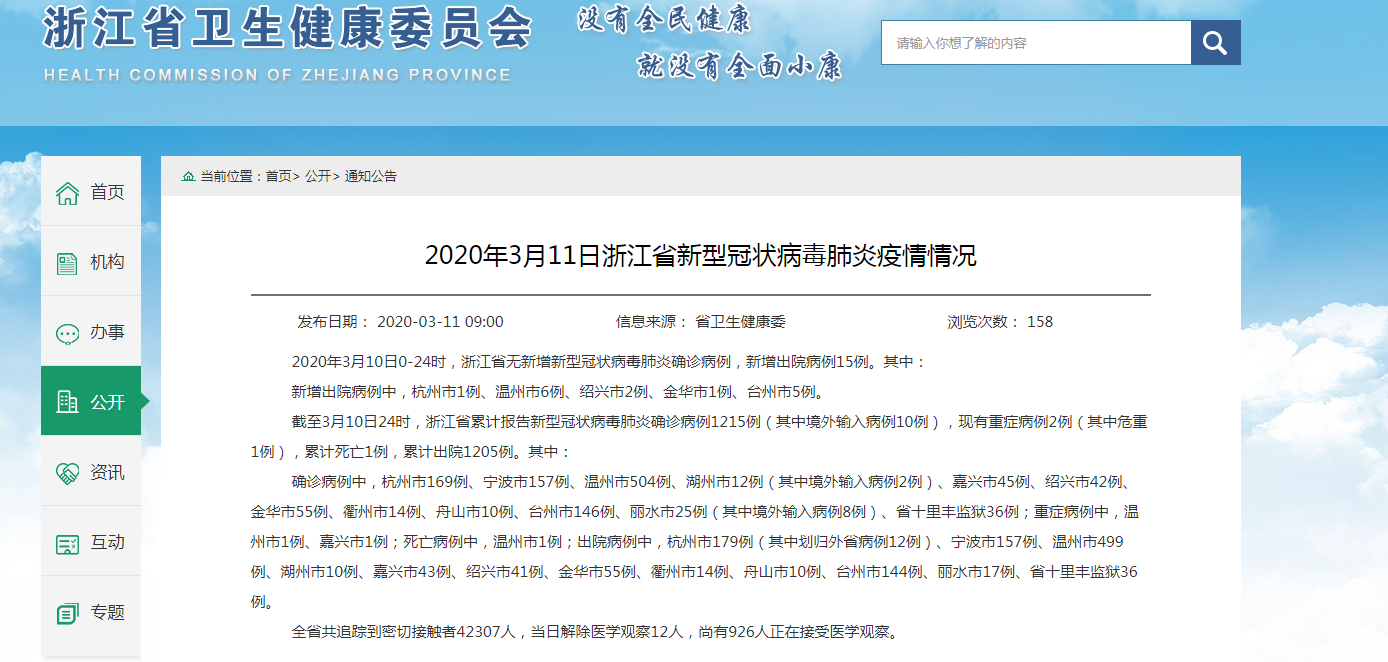The height and width of the screenshot is (662, 1388).
Task: Select the 资讯 sidebar menu label
Action: [108, 472]
